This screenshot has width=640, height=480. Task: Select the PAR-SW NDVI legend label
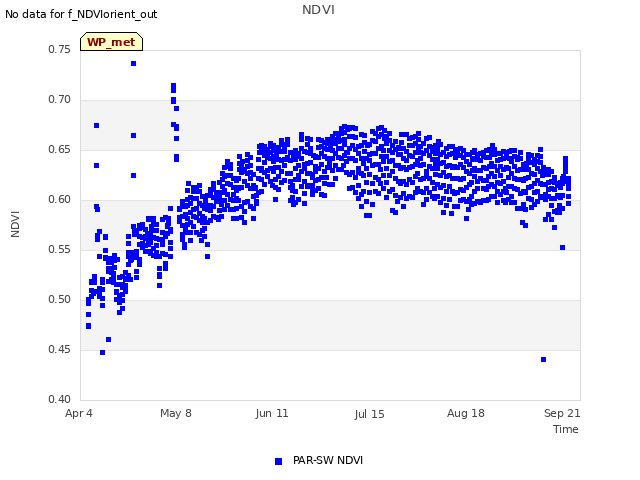(328, 460)
